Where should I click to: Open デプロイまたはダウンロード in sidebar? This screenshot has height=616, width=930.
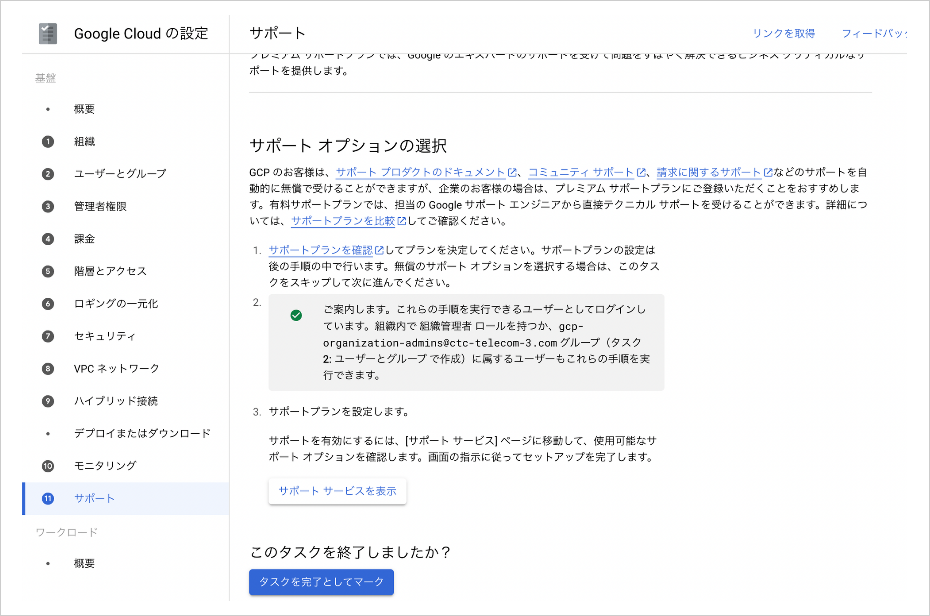point(142,433)
